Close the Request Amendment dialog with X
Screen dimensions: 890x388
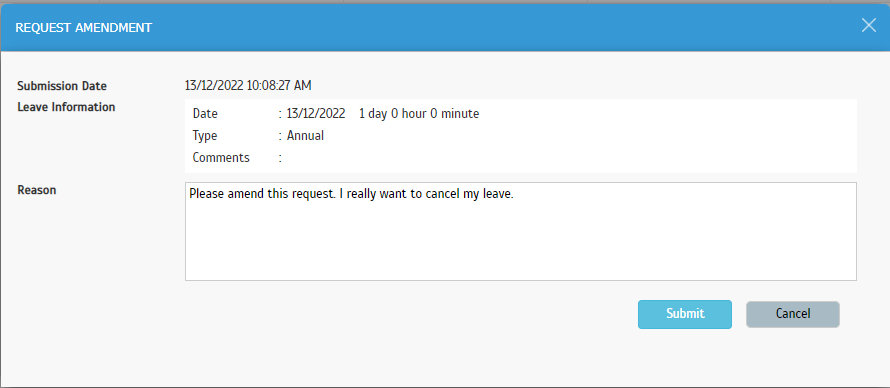coord(868,26)
